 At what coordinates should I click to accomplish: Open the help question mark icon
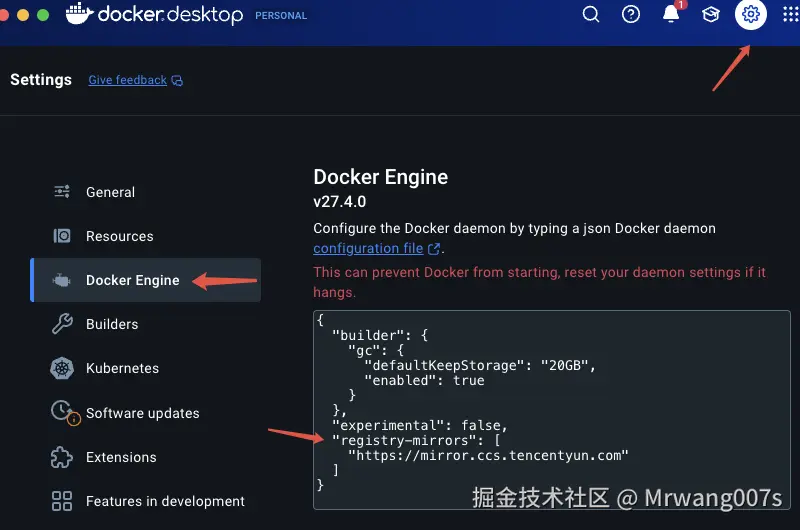pyautogui.click(x=631, y=14)
